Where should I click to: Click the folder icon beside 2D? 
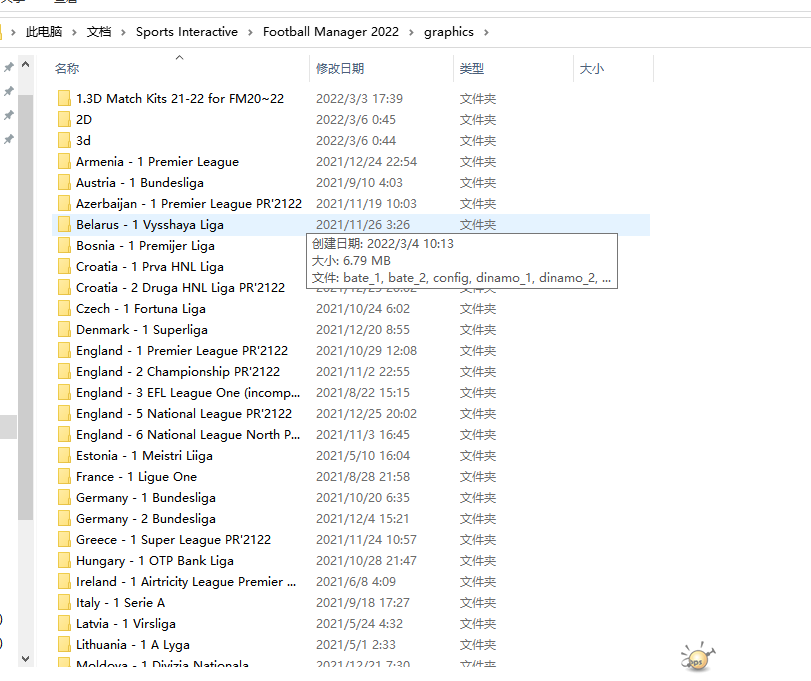coord(64,120)
